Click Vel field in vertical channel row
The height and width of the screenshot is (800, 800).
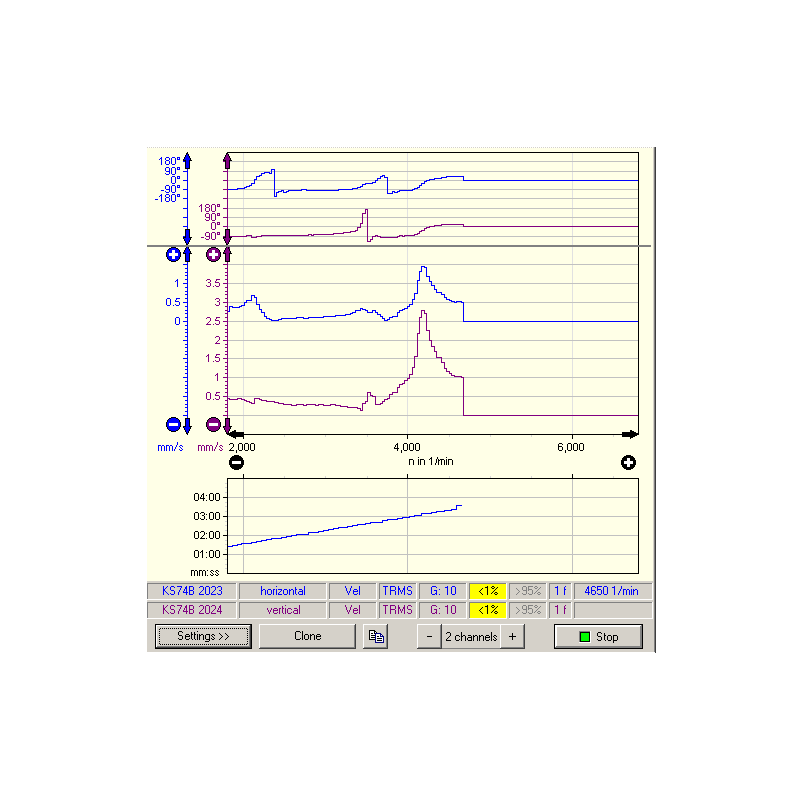(353, 610)
